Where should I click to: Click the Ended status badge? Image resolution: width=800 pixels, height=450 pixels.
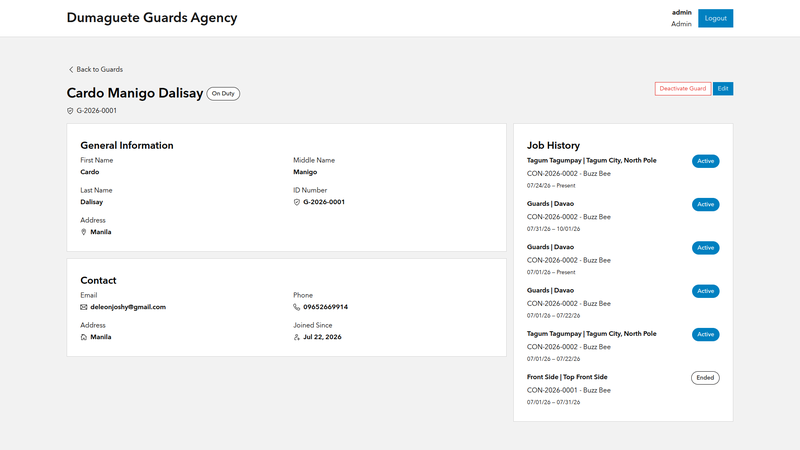click(705, 378)
